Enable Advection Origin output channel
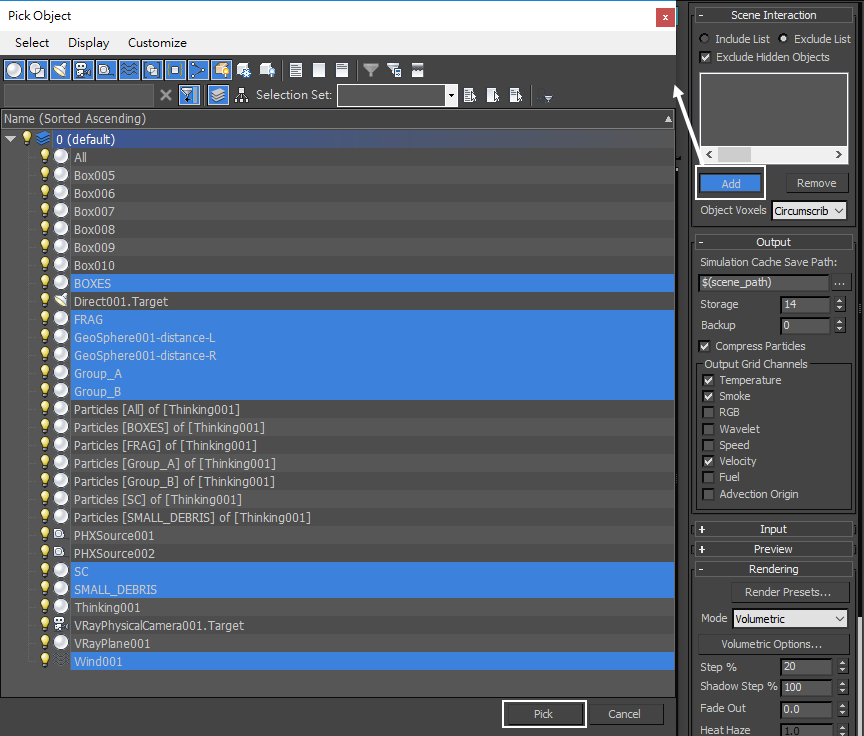Viewport: 864px width, 736px height. pyautogui.click(x=709, y=494)
